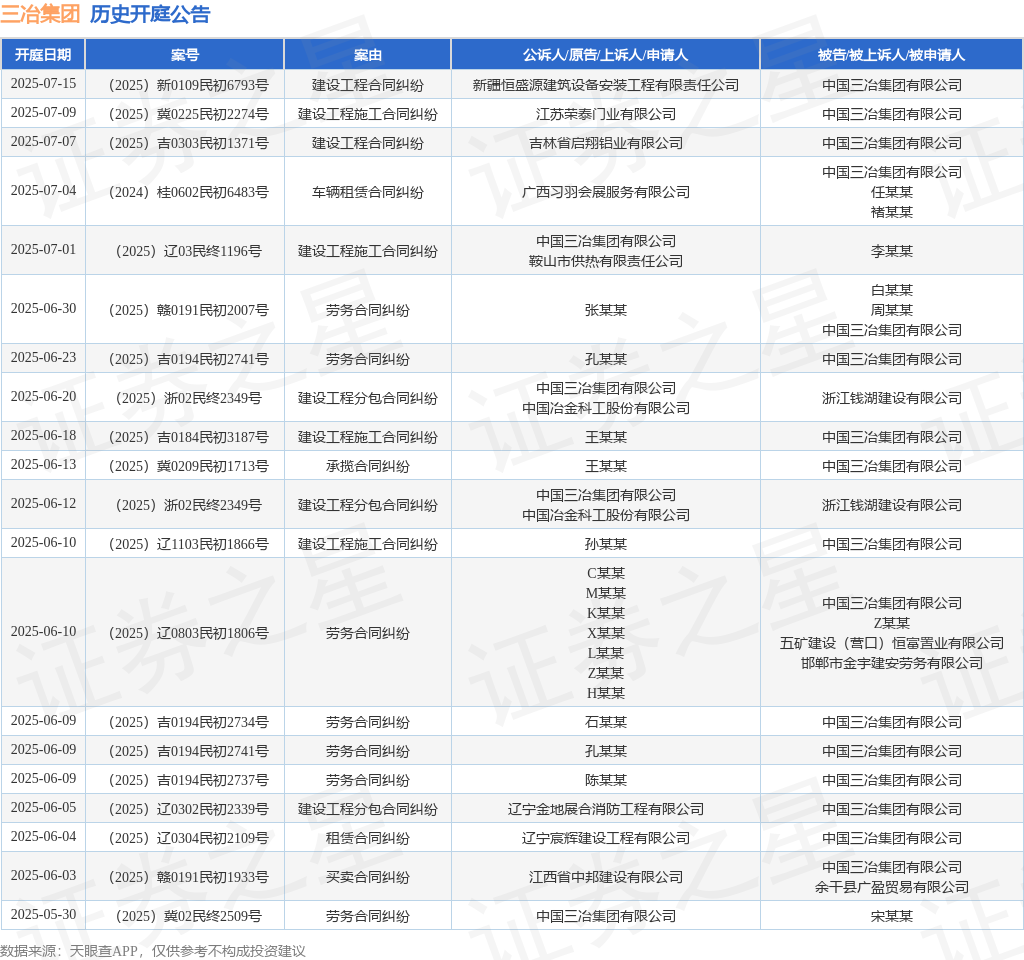Click plaintiff C某某

pyautogui.click(x=605, y=573)
